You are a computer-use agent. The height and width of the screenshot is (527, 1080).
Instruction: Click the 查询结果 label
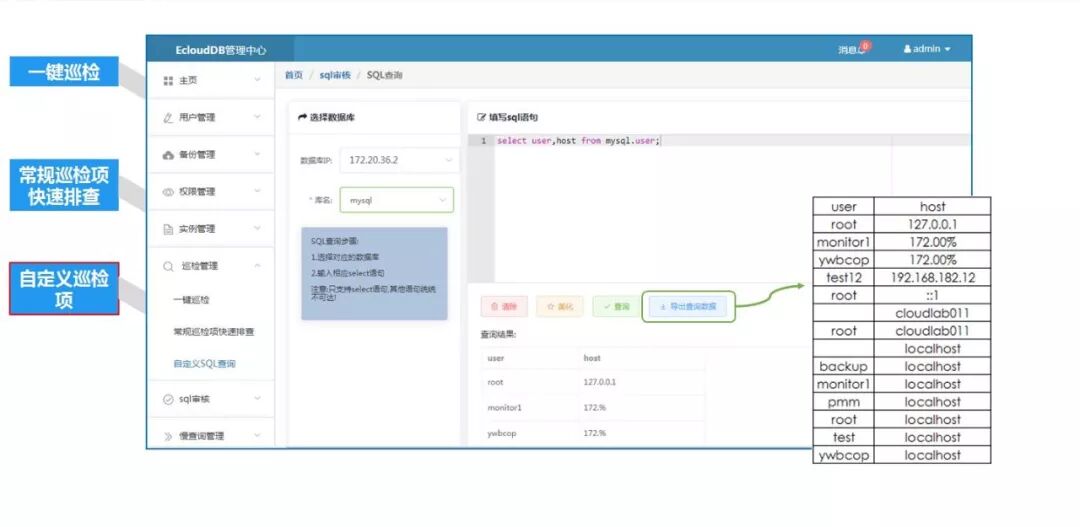498,335
